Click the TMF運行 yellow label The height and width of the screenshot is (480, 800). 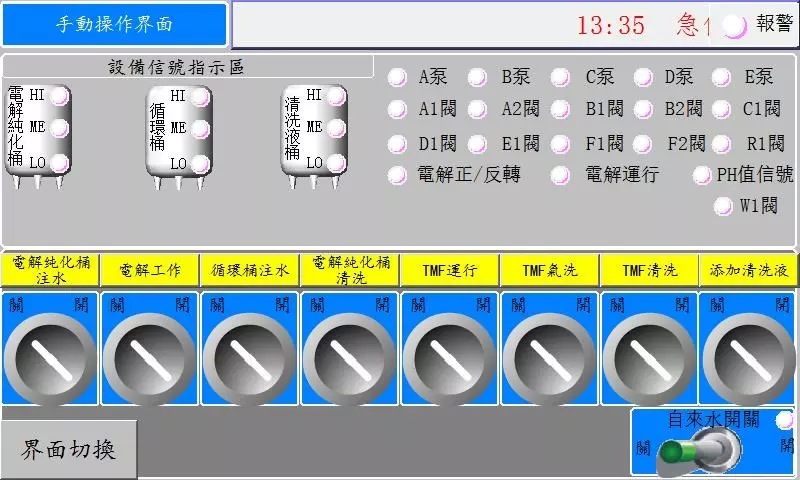tap(449, 270)
